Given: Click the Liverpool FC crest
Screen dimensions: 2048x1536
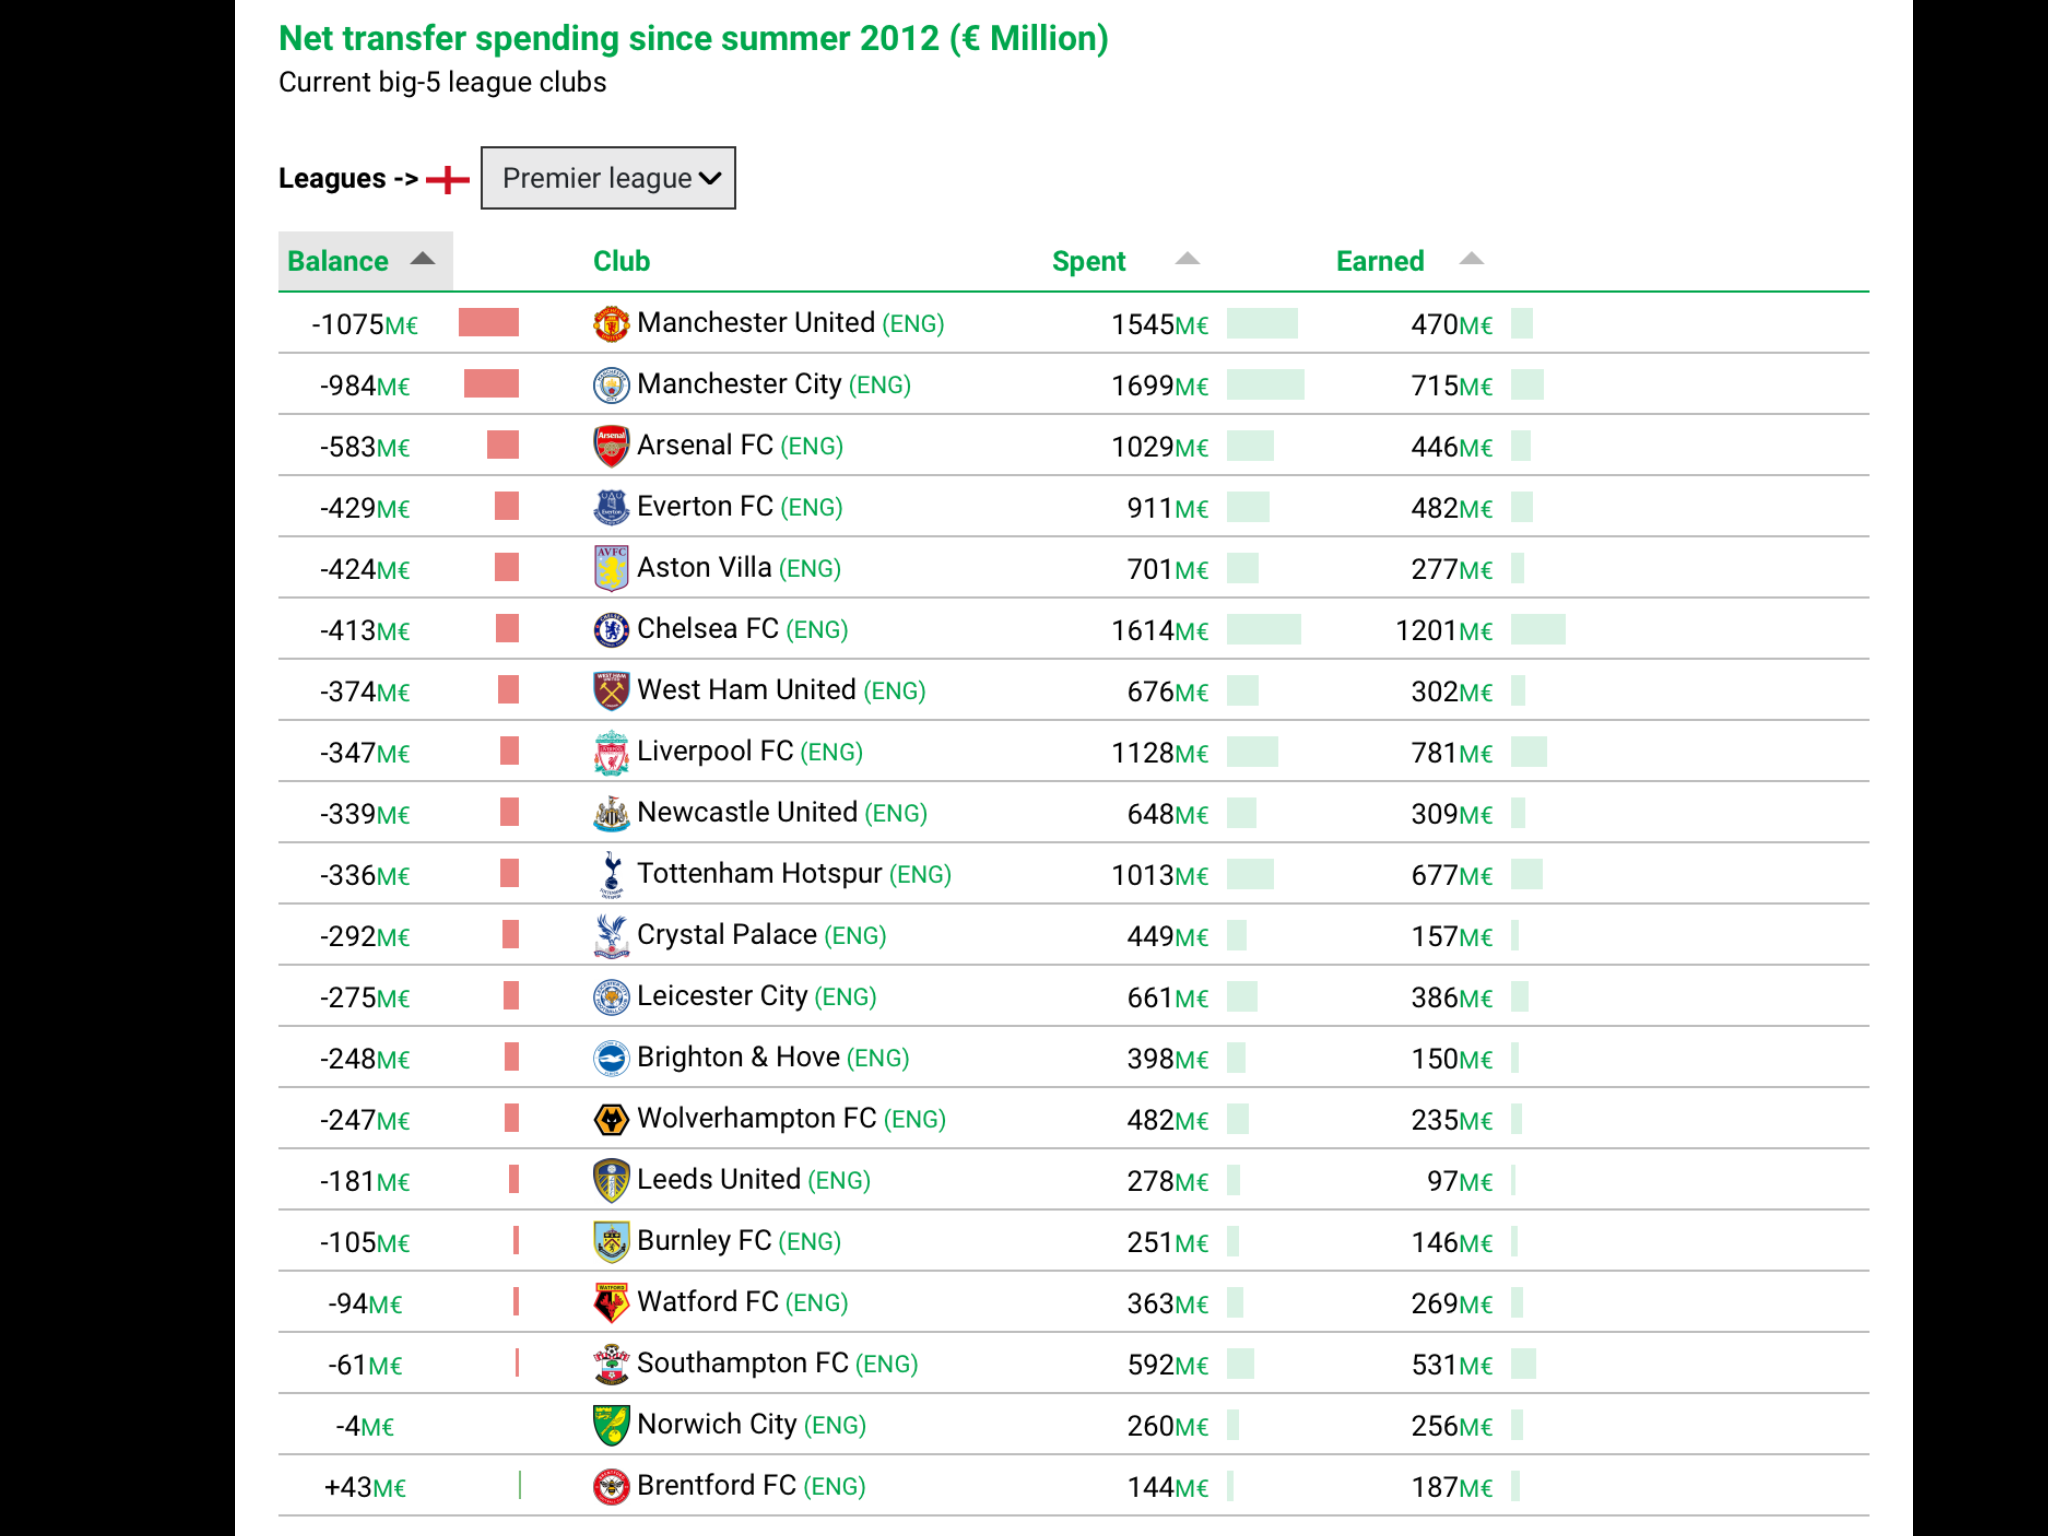Looking at the screenshot, I should point(611,752).
